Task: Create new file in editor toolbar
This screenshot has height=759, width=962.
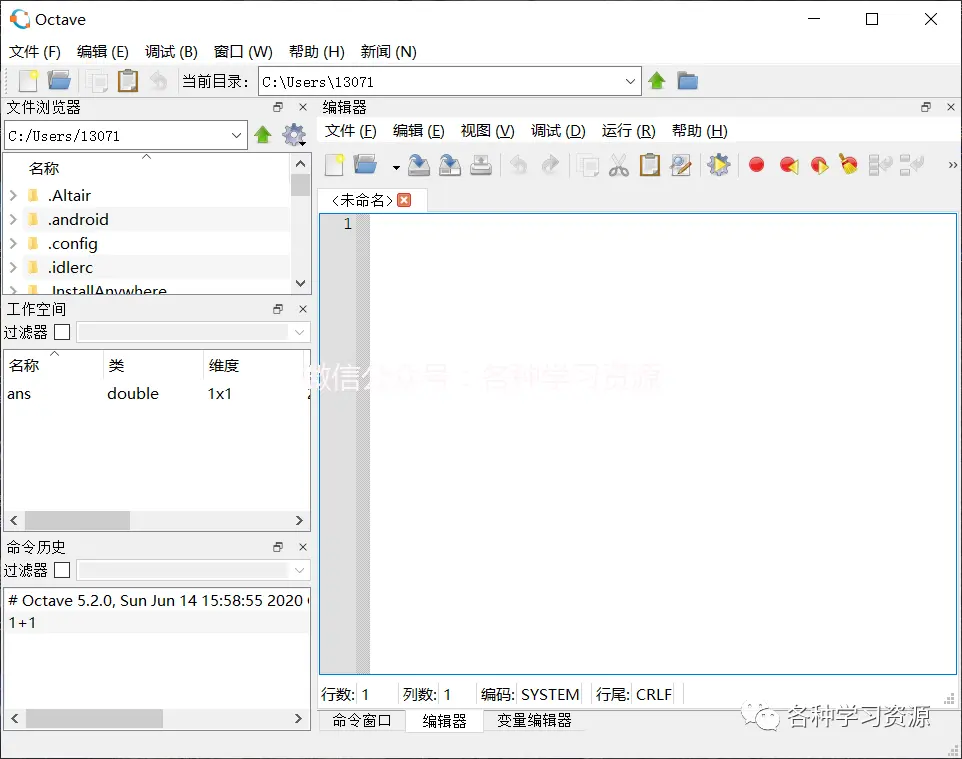Action: click(x=334, y=165)
